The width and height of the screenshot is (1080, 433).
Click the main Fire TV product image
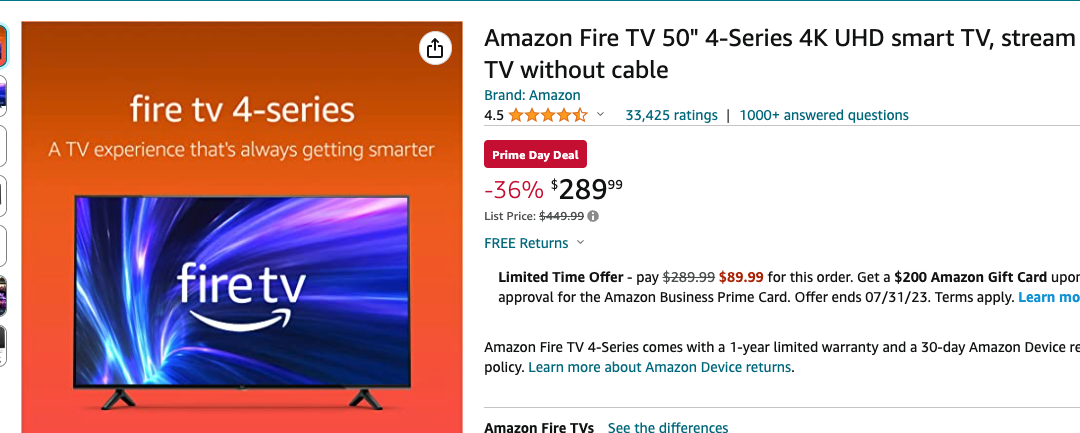pyautogui.click(x=242, y=290)
